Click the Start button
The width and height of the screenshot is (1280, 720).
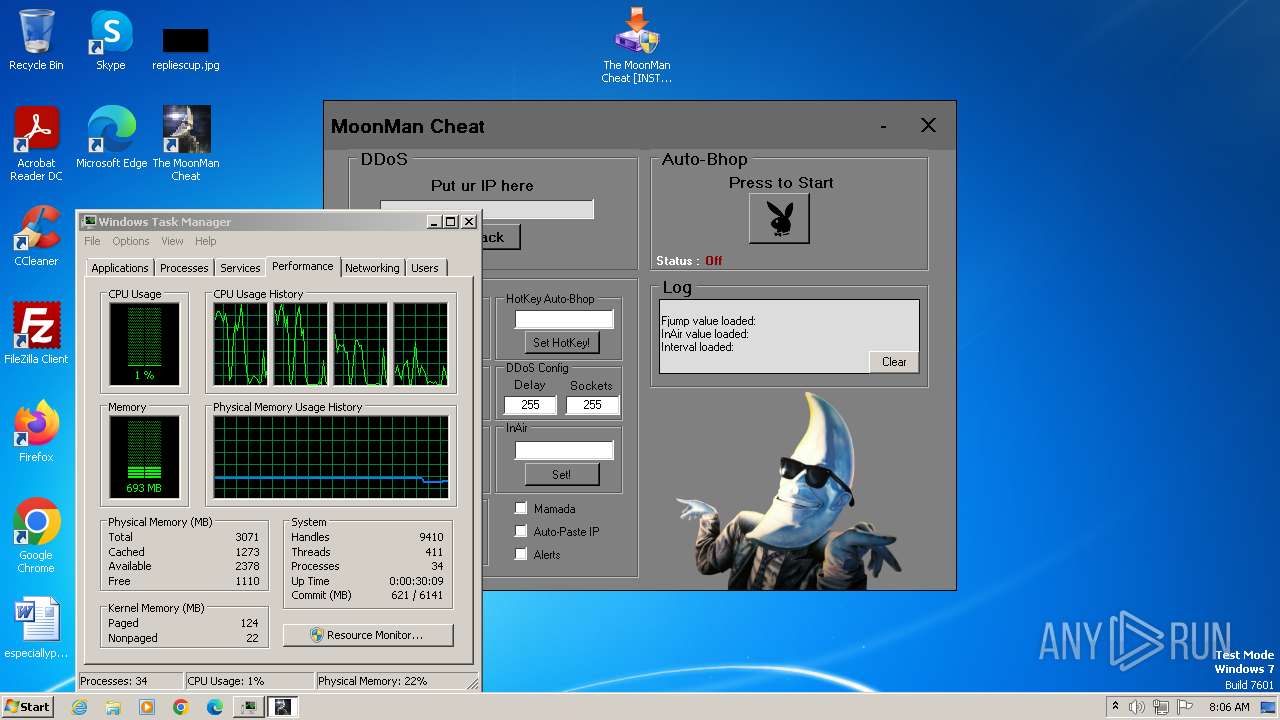[27, 706]
